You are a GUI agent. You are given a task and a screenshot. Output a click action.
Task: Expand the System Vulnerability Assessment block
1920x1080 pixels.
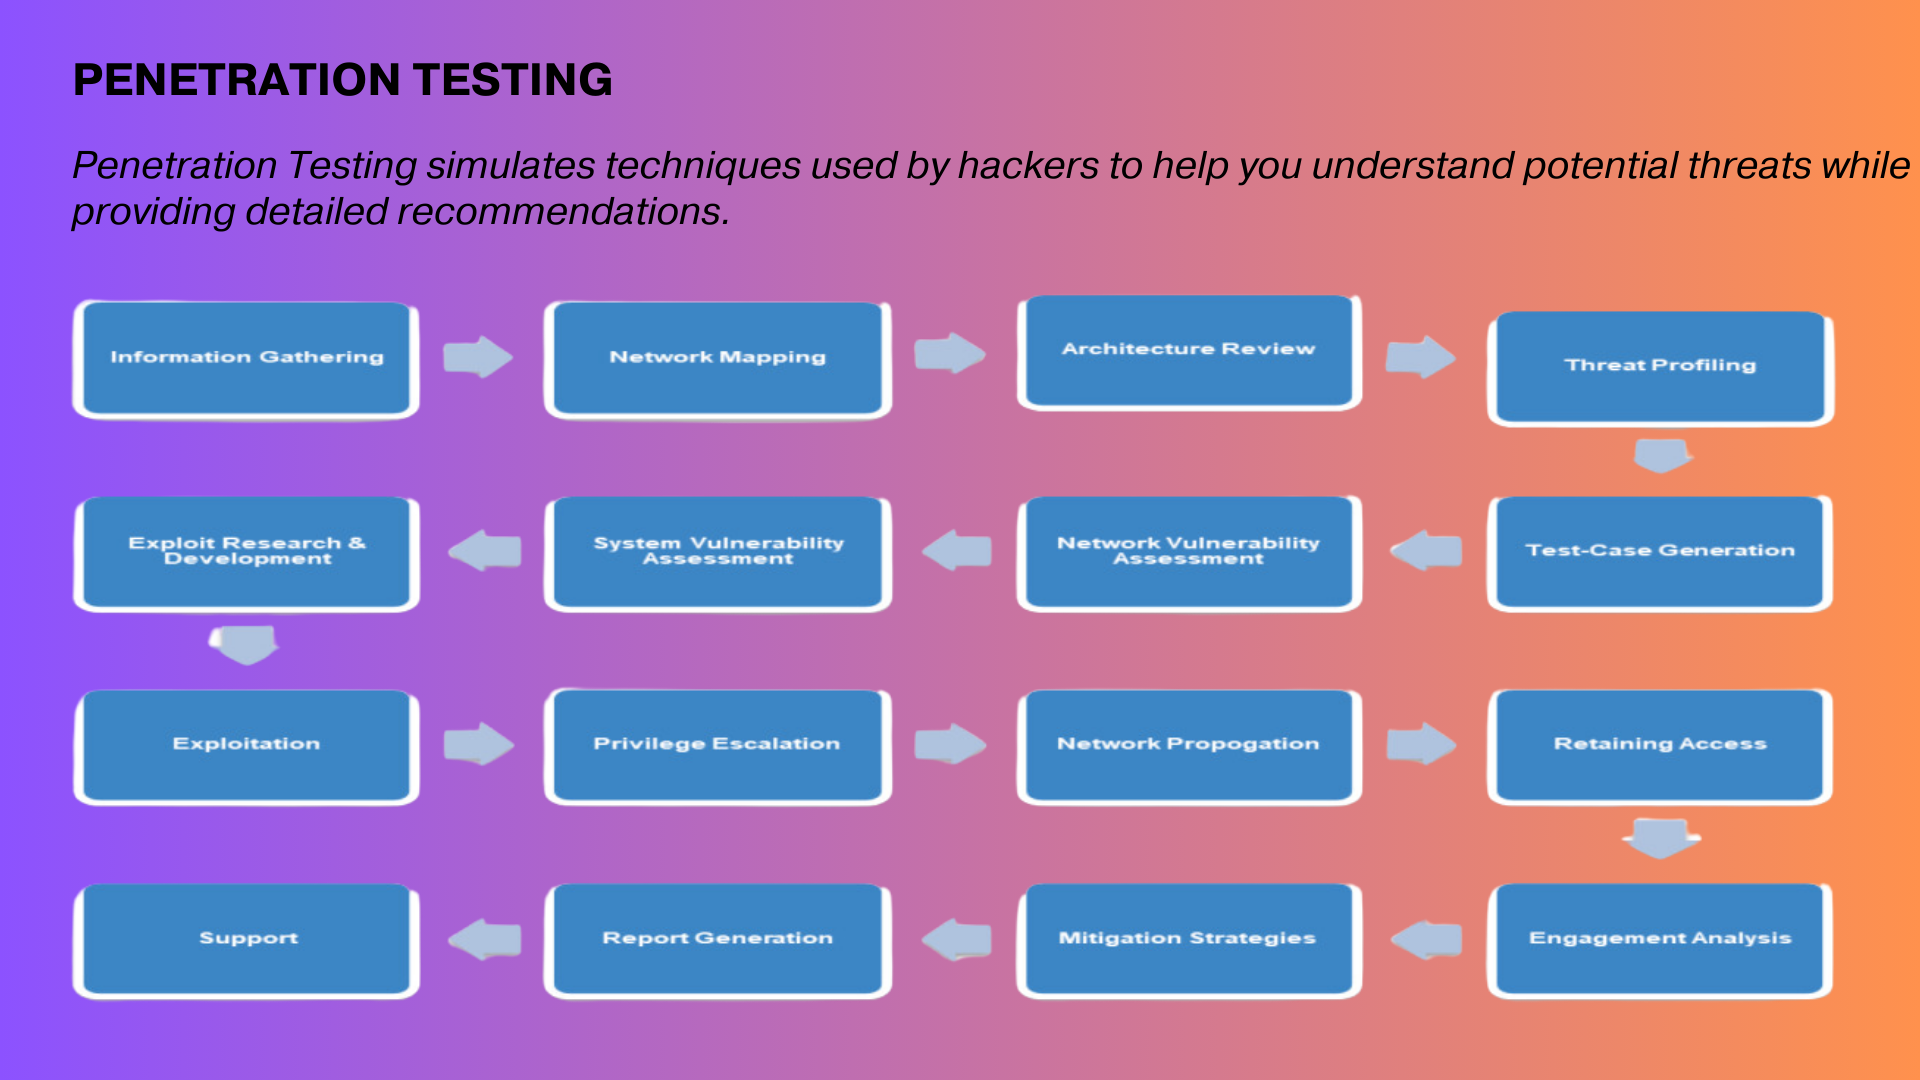click(716, 551)
